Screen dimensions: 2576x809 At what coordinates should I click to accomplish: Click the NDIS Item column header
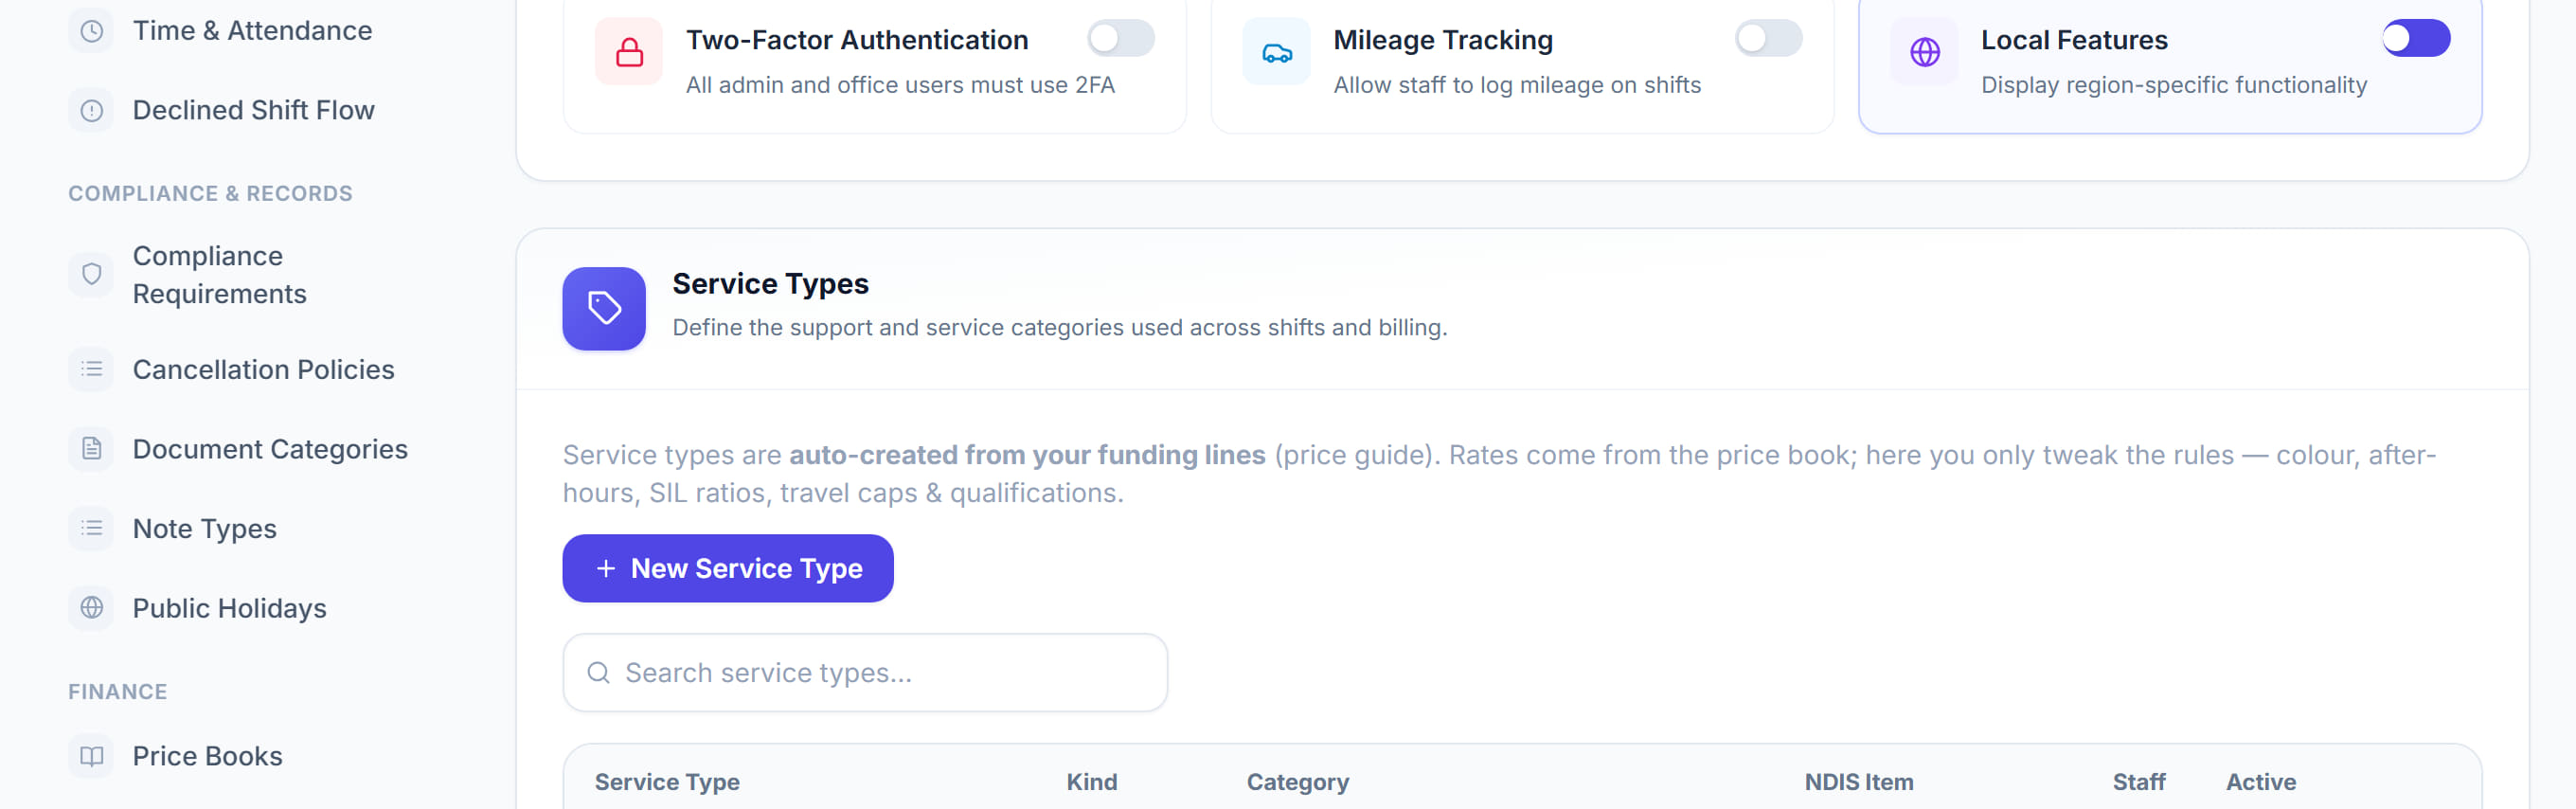1858,782
